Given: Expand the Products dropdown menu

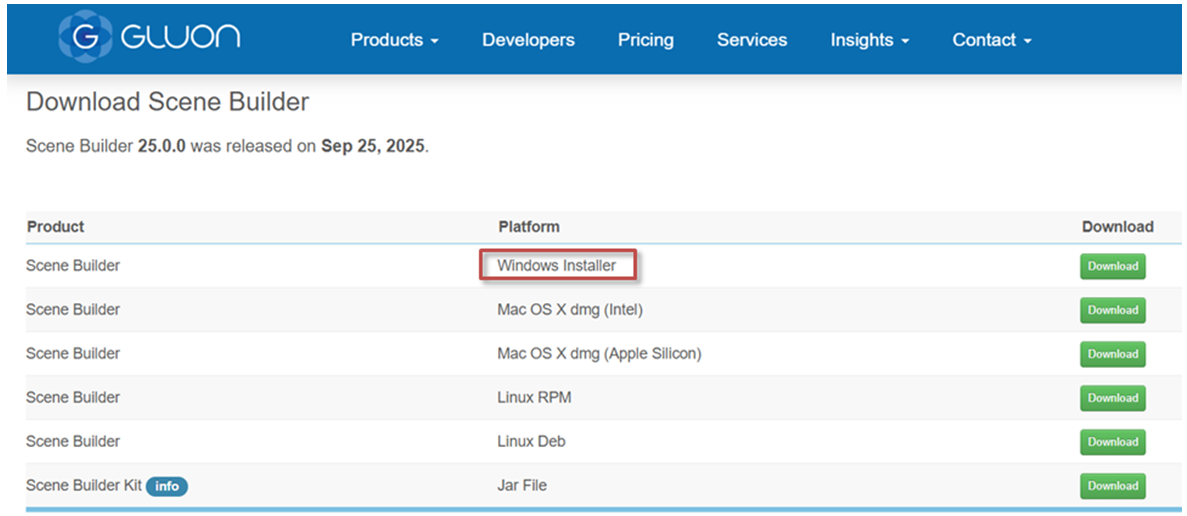Looking at the screenshot, I should coord(394,40).
